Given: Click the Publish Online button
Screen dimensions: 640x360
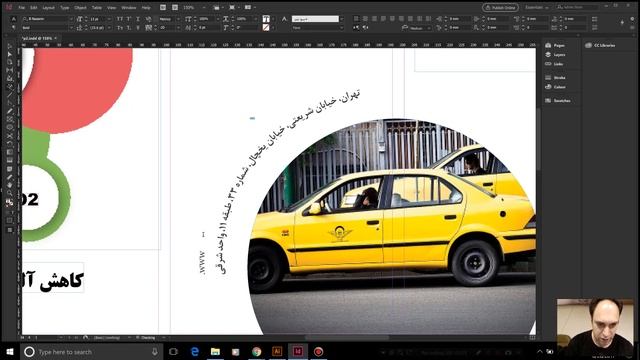Looking at the screenshot, I should [x=500, y=7].
